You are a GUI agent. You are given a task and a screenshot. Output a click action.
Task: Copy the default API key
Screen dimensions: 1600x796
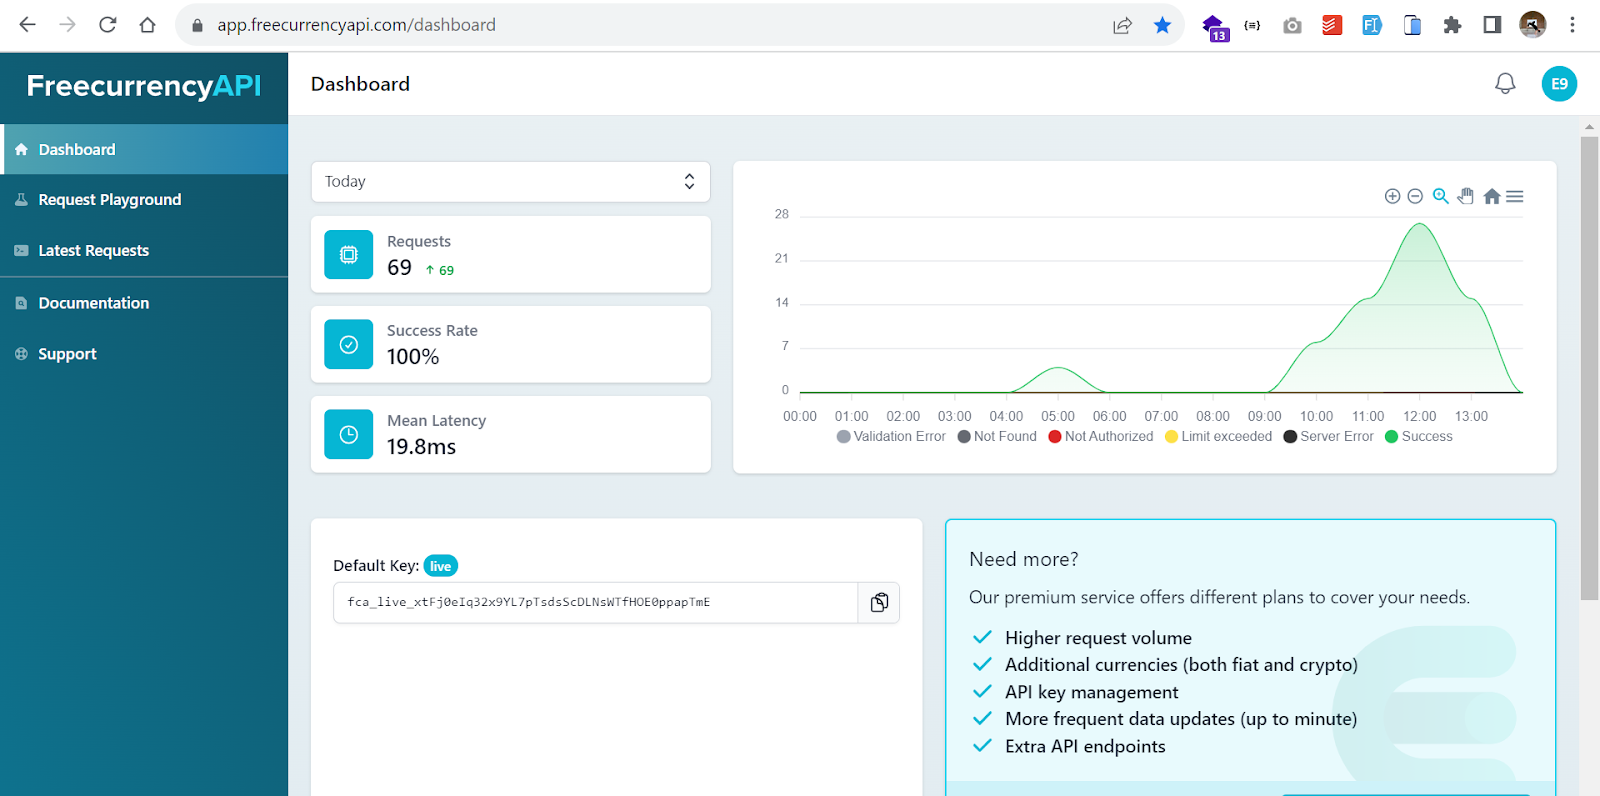879,602
